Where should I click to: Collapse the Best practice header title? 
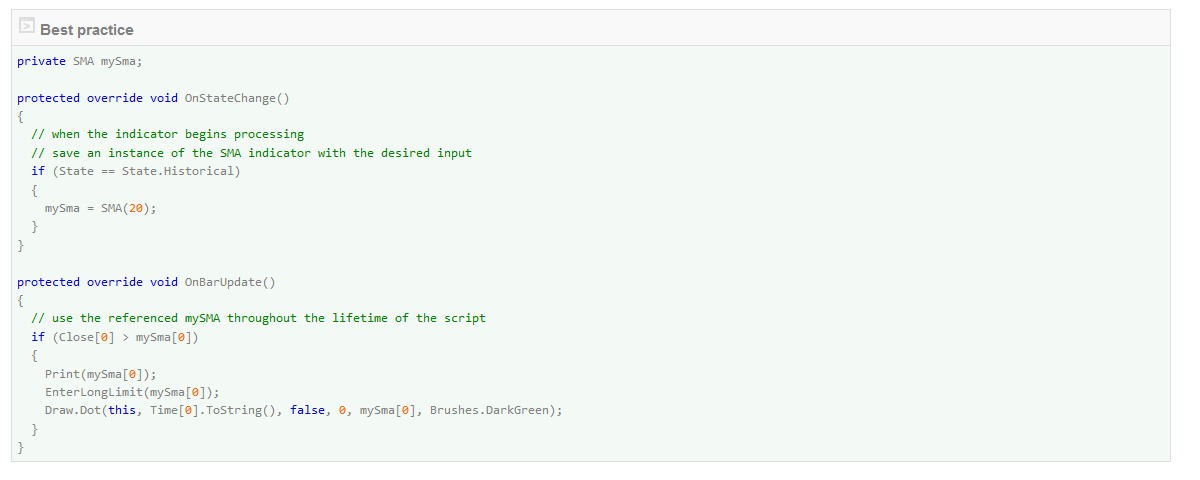click(87, 30)
